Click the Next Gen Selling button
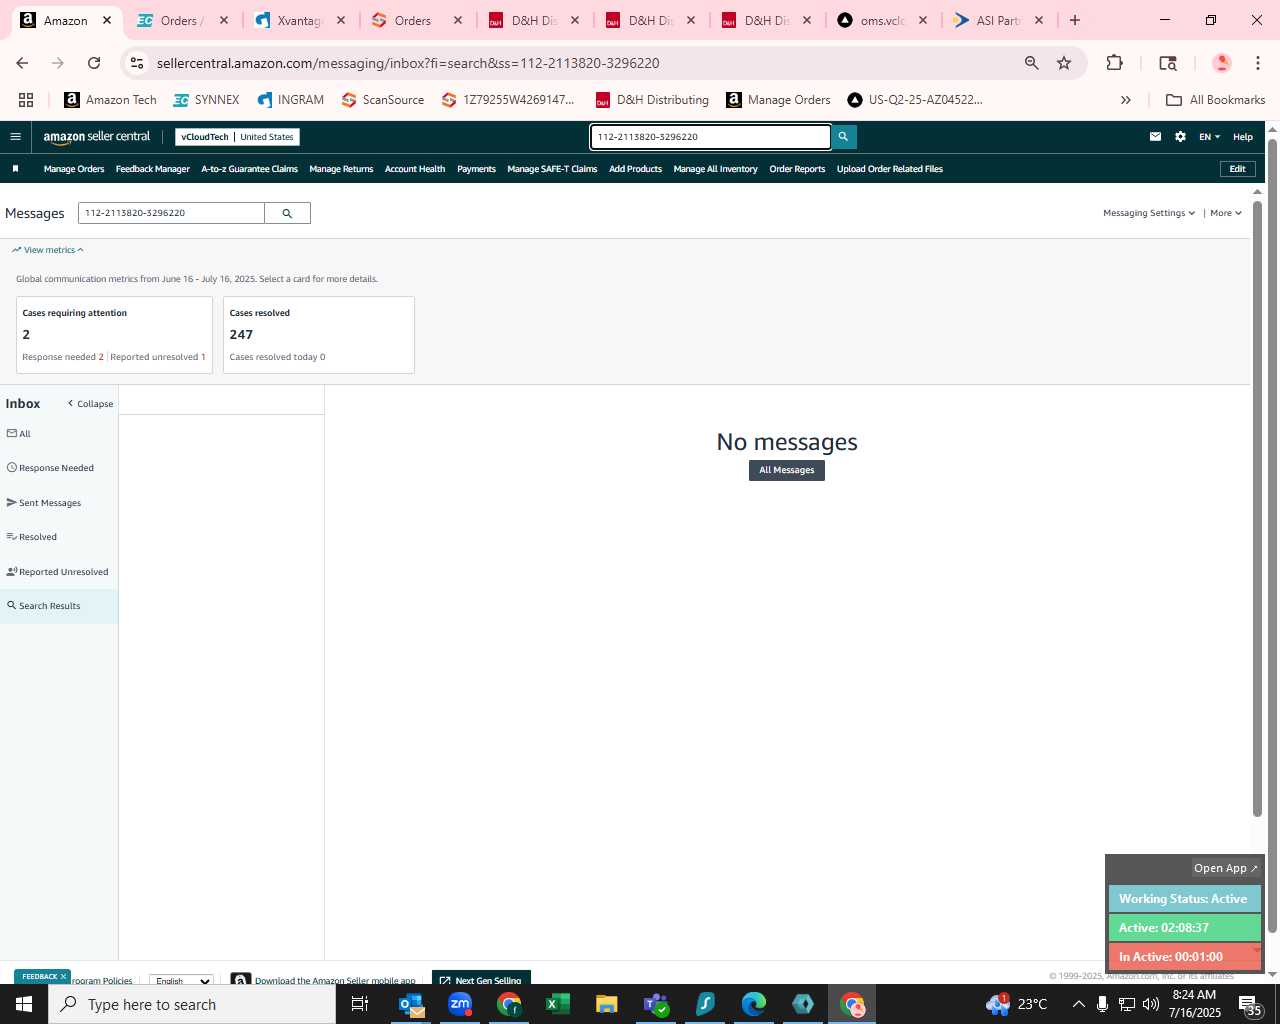This screenshot has width=1280, height=1024. coord(481,978)
